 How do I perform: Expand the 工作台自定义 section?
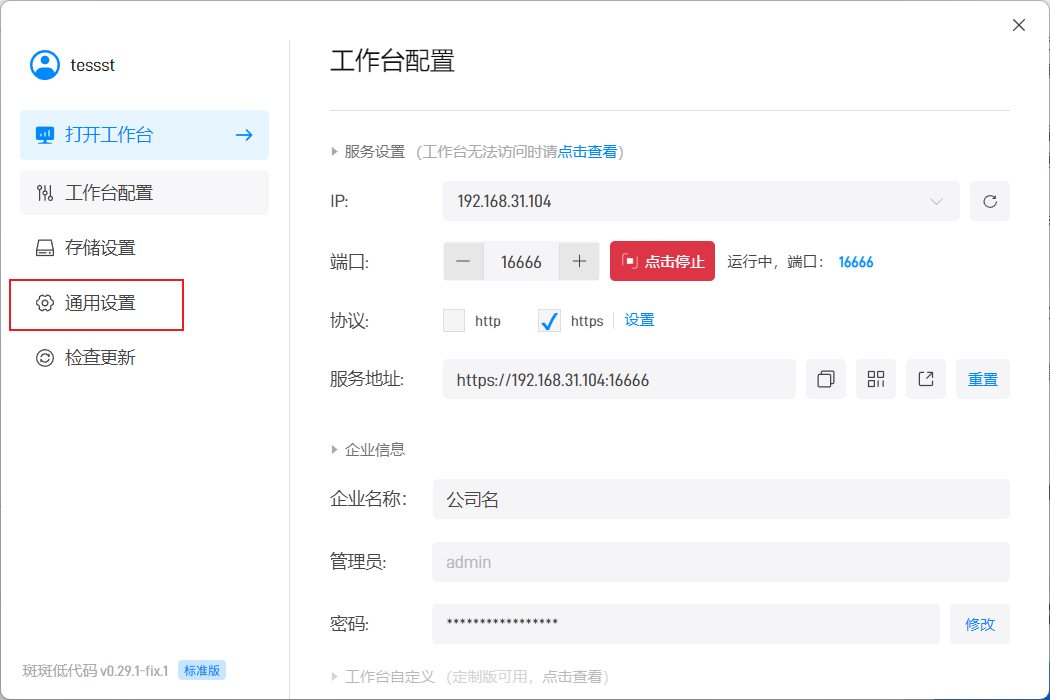click(335, 677)
